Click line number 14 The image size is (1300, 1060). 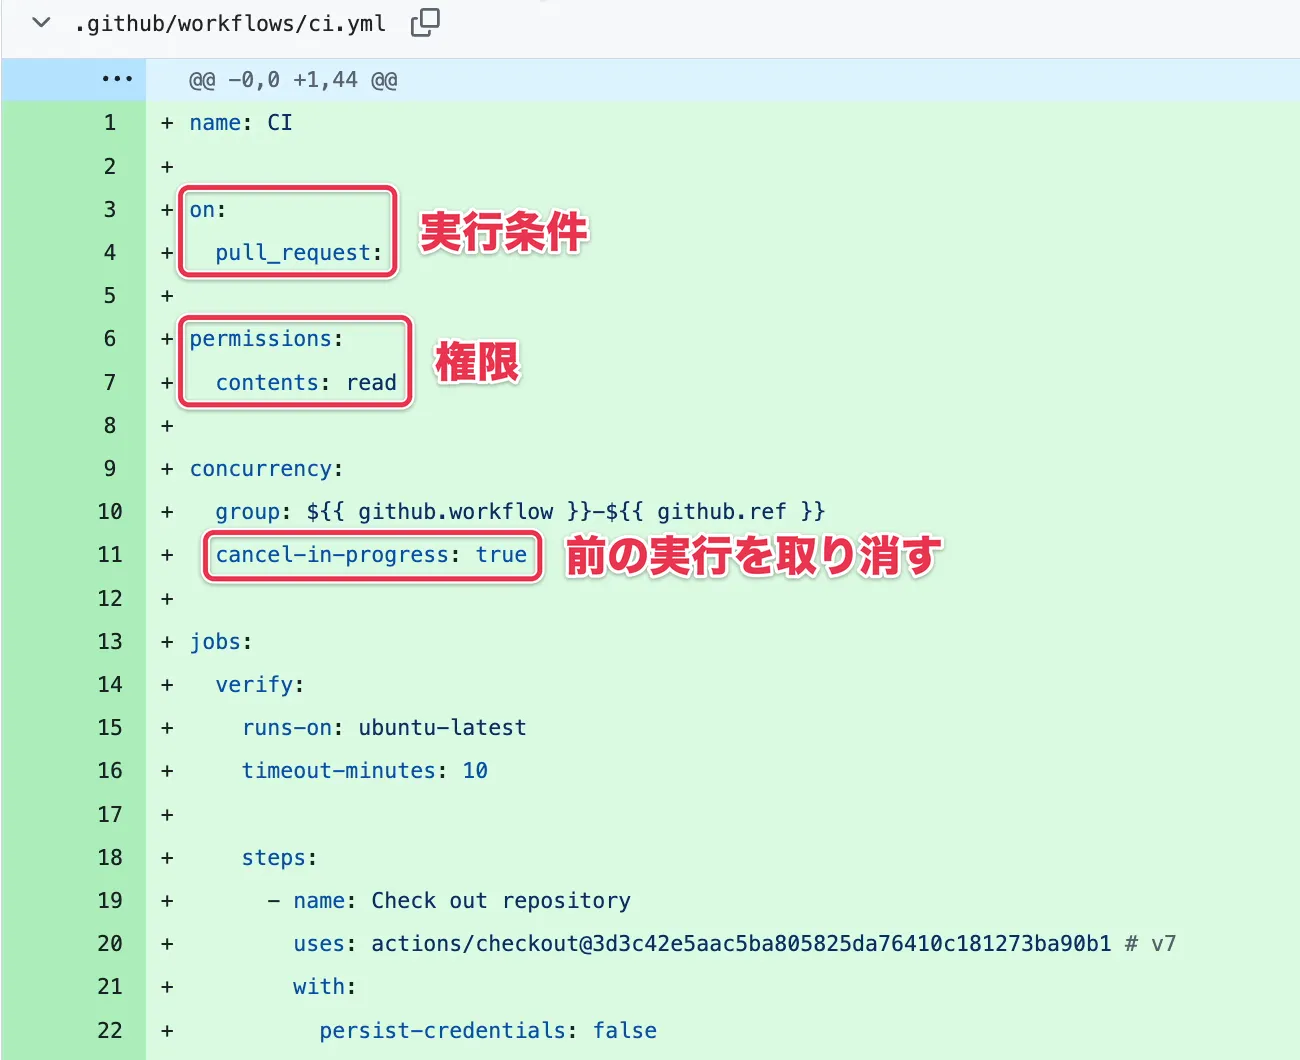point(110,684)
